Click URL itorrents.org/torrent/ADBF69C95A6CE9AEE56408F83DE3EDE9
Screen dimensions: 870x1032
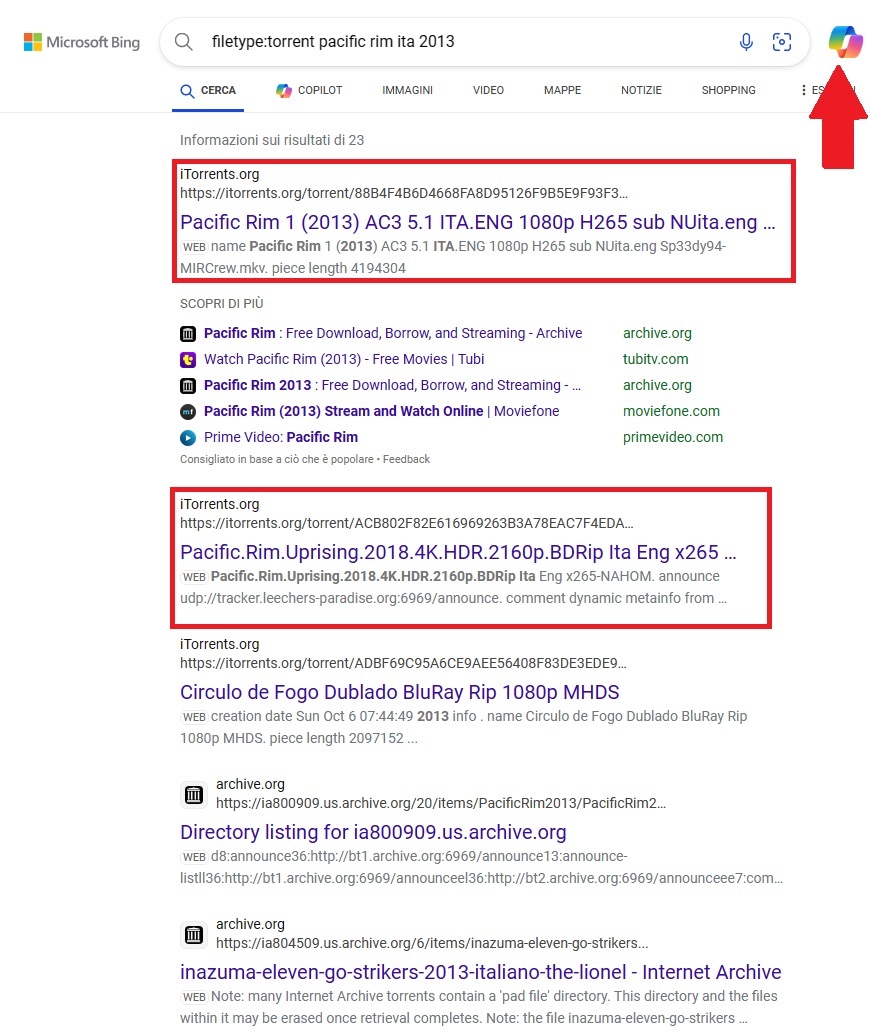[x=403, y=663]
